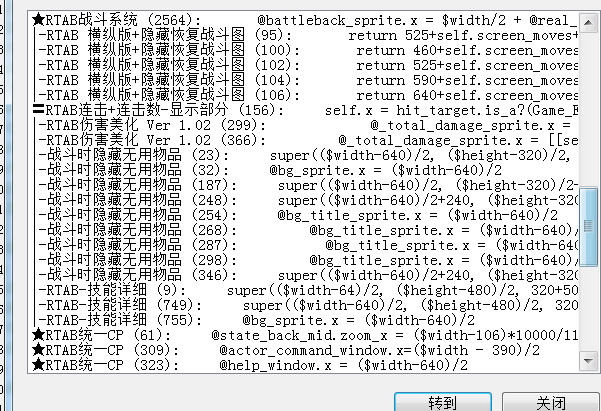Click the 转到 button
Viewport: 601px width, 411px height.
coord(443,402)
